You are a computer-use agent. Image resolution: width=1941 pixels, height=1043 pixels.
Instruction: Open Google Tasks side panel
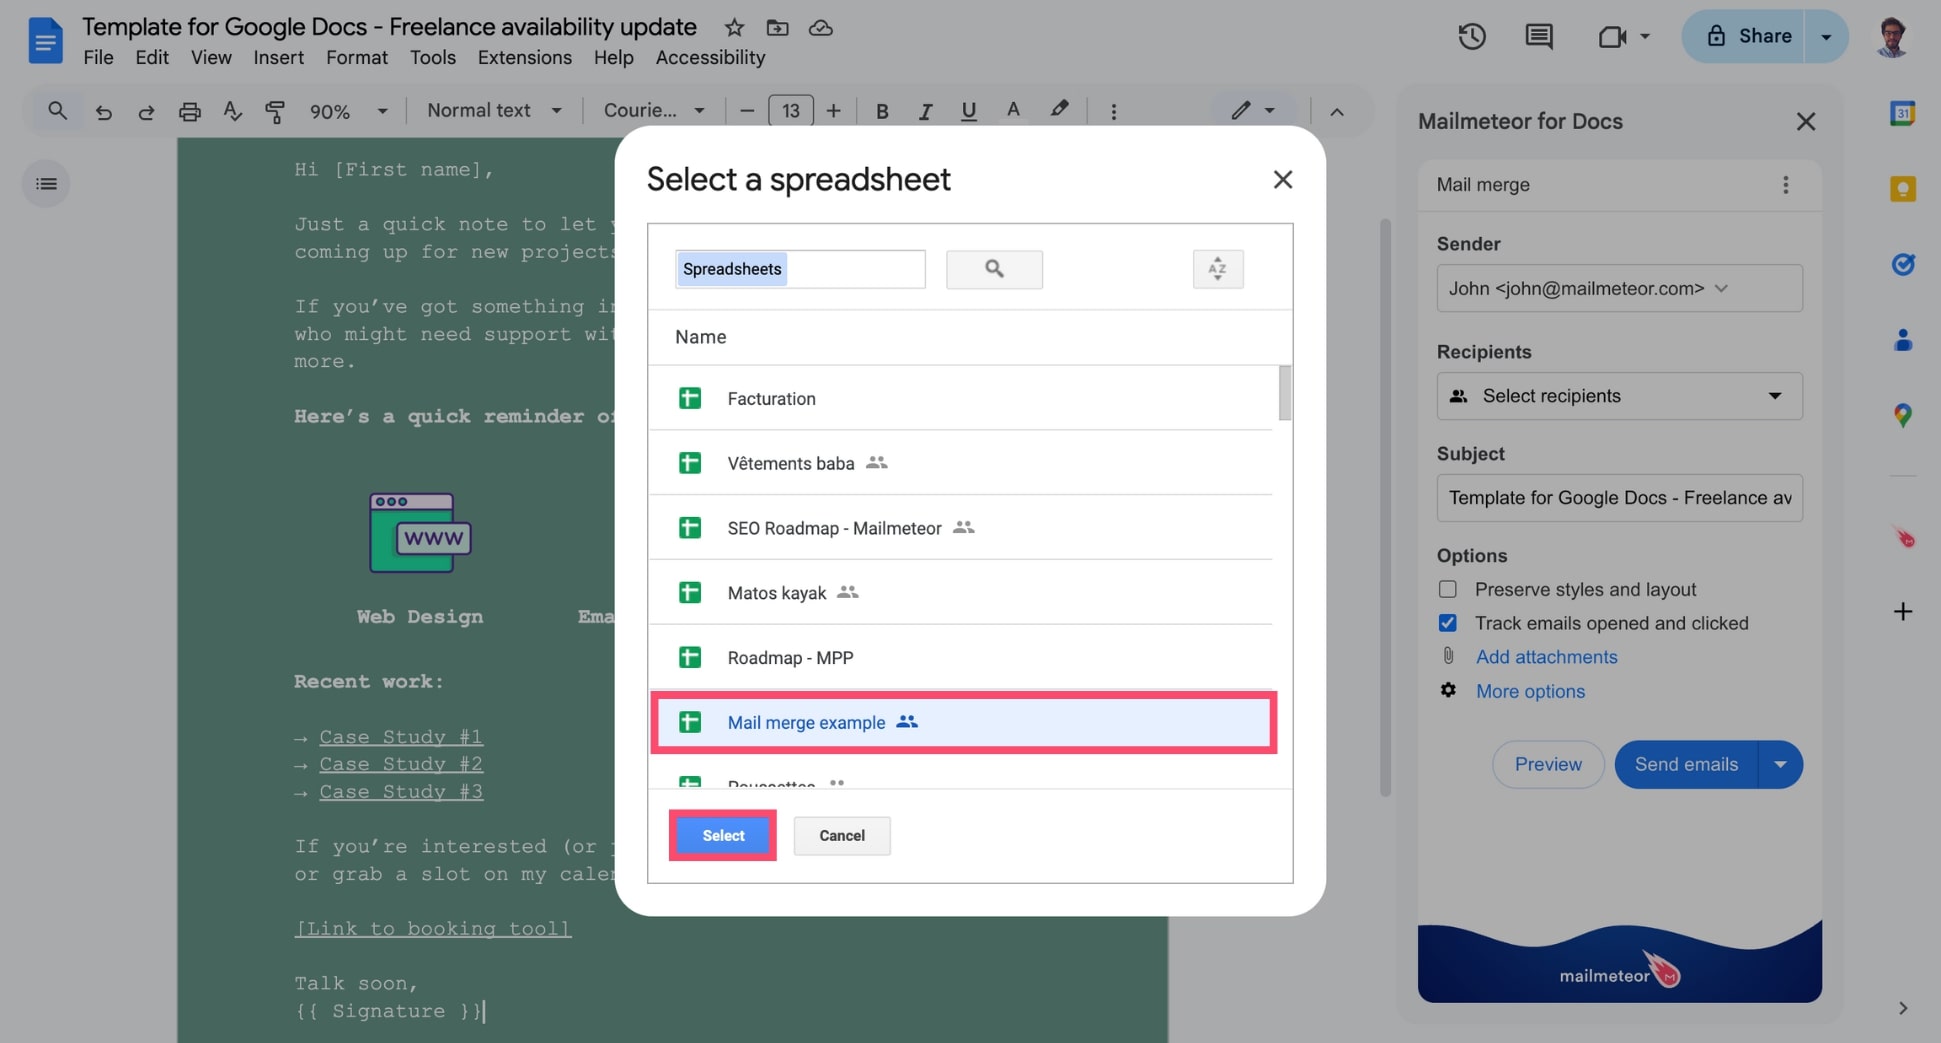coord(1902,264)
